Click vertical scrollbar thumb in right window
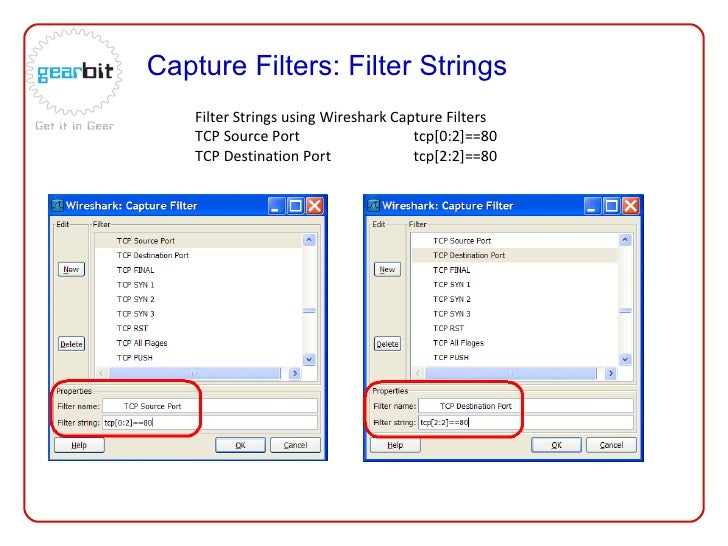 [625, 311]
